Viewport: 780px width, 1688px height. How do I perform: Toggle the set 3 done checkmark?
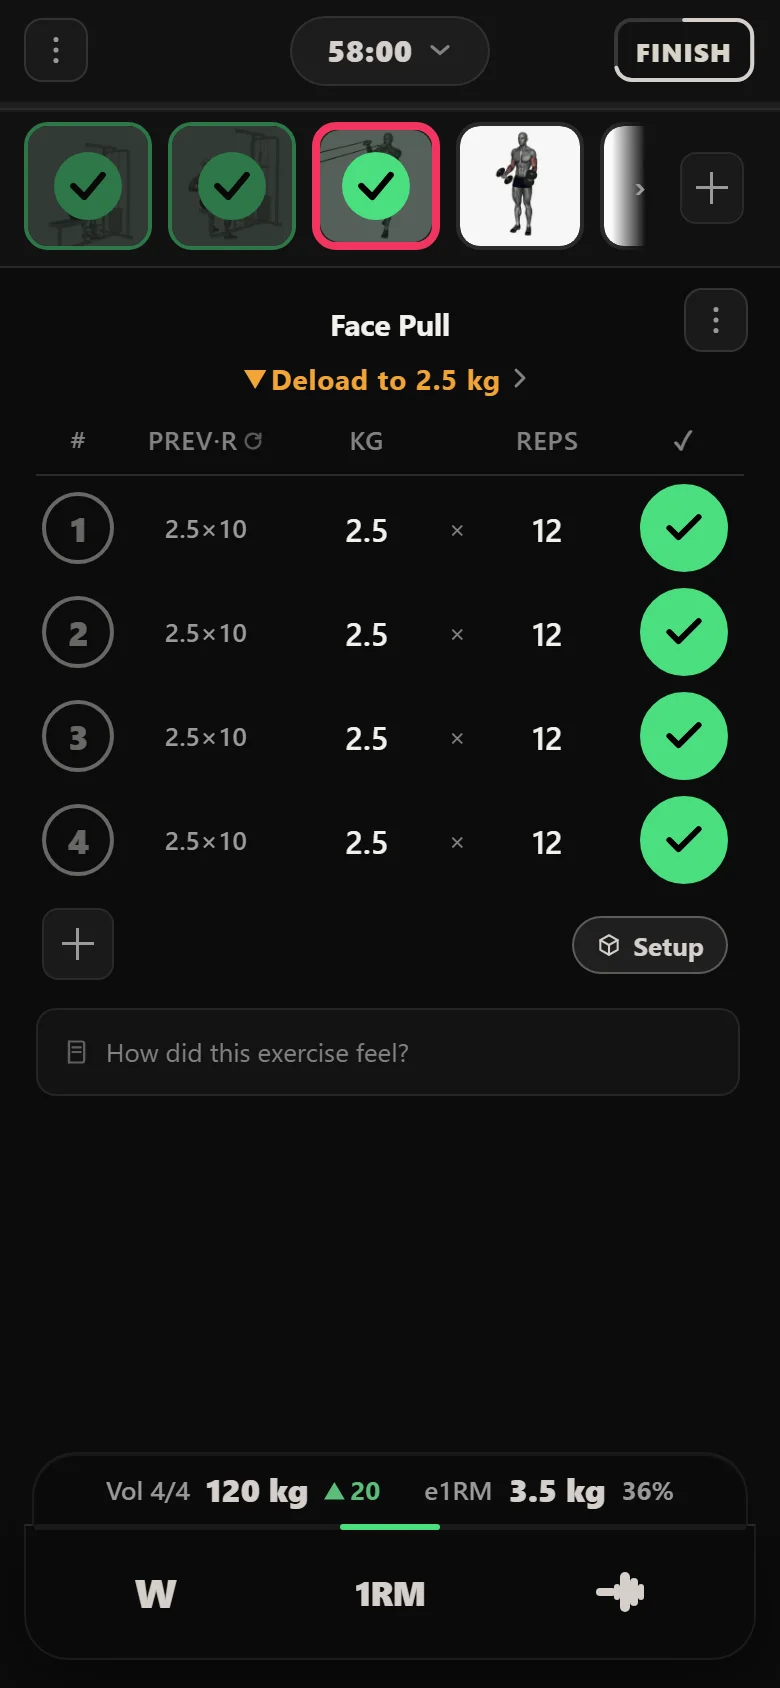coord(684,736)
